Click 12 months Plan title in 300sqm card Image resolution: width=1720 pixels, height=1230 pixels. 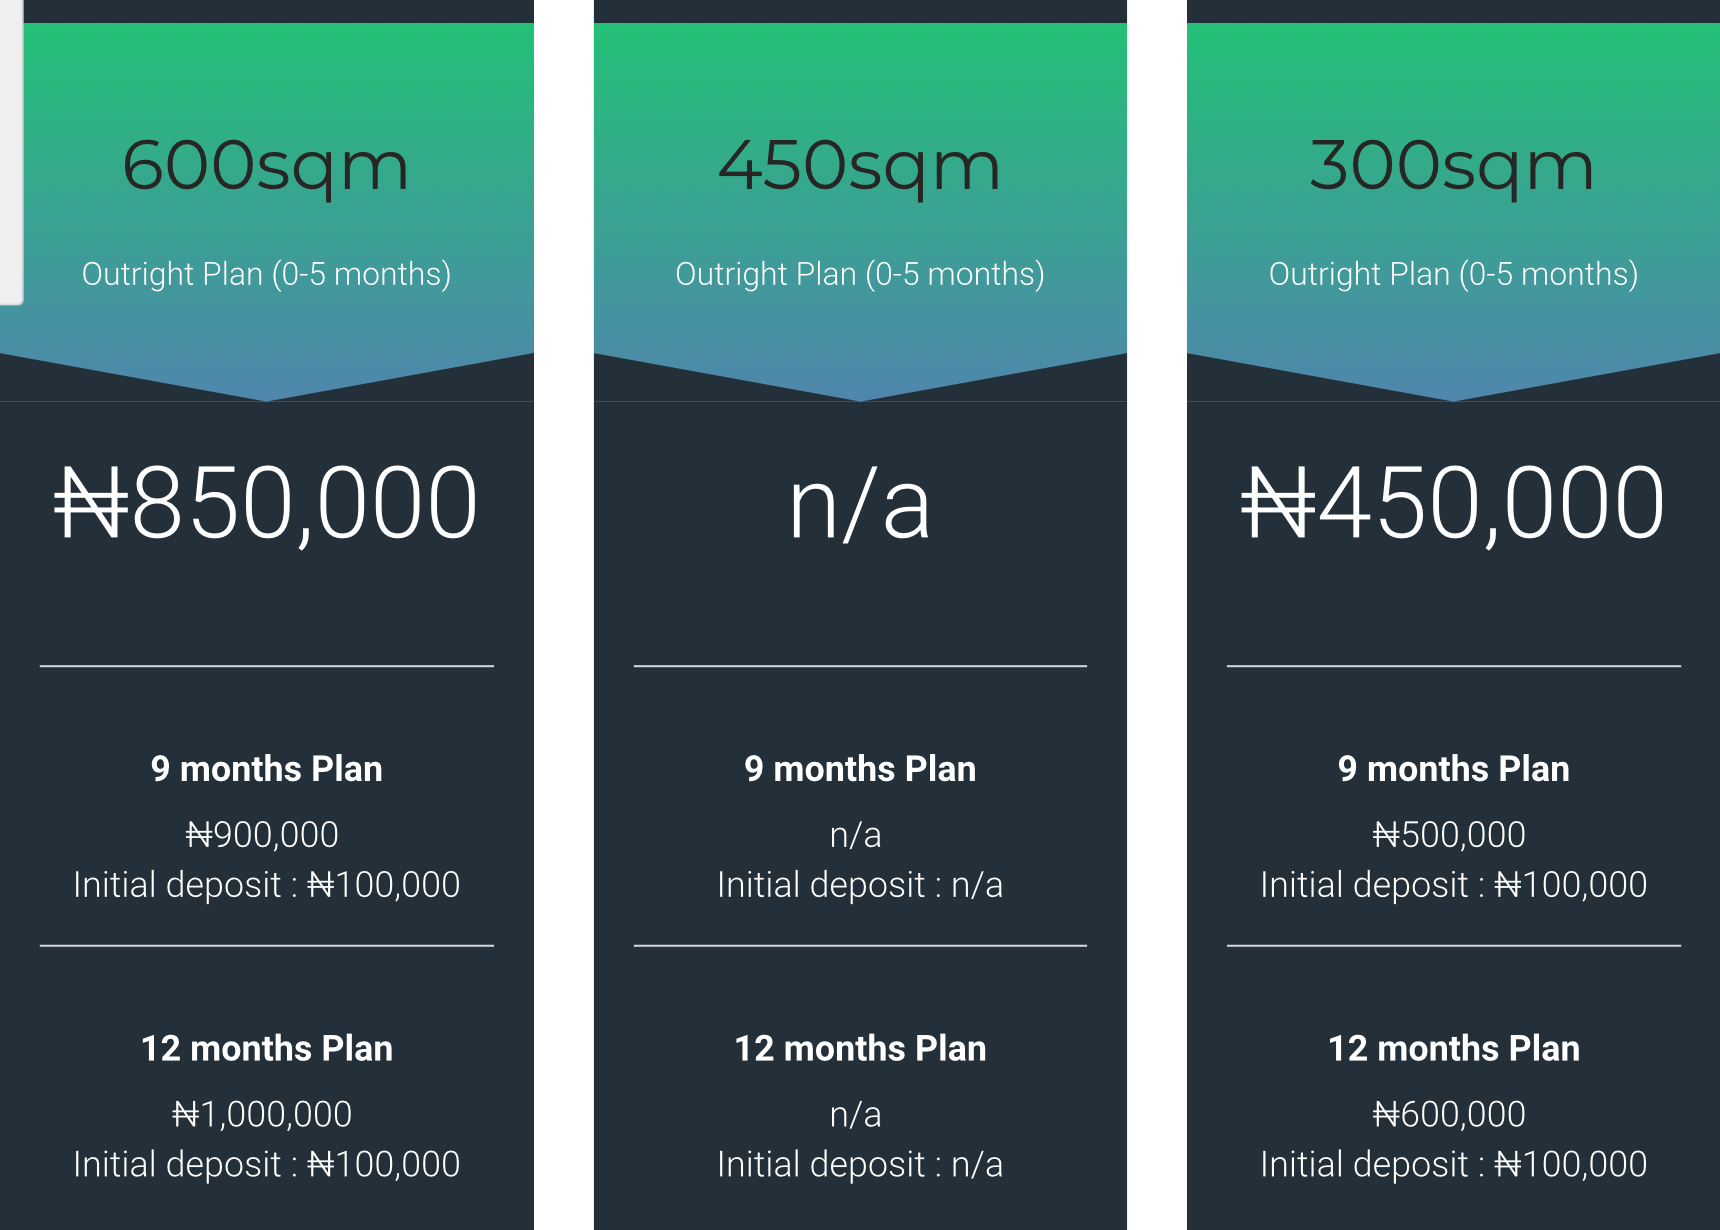1453,1049
